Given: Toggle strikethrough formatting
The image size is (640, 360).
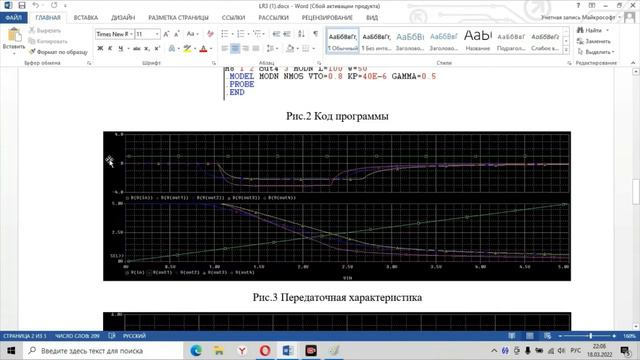Looking at the screenshot, I should click(x=137, y=49).
